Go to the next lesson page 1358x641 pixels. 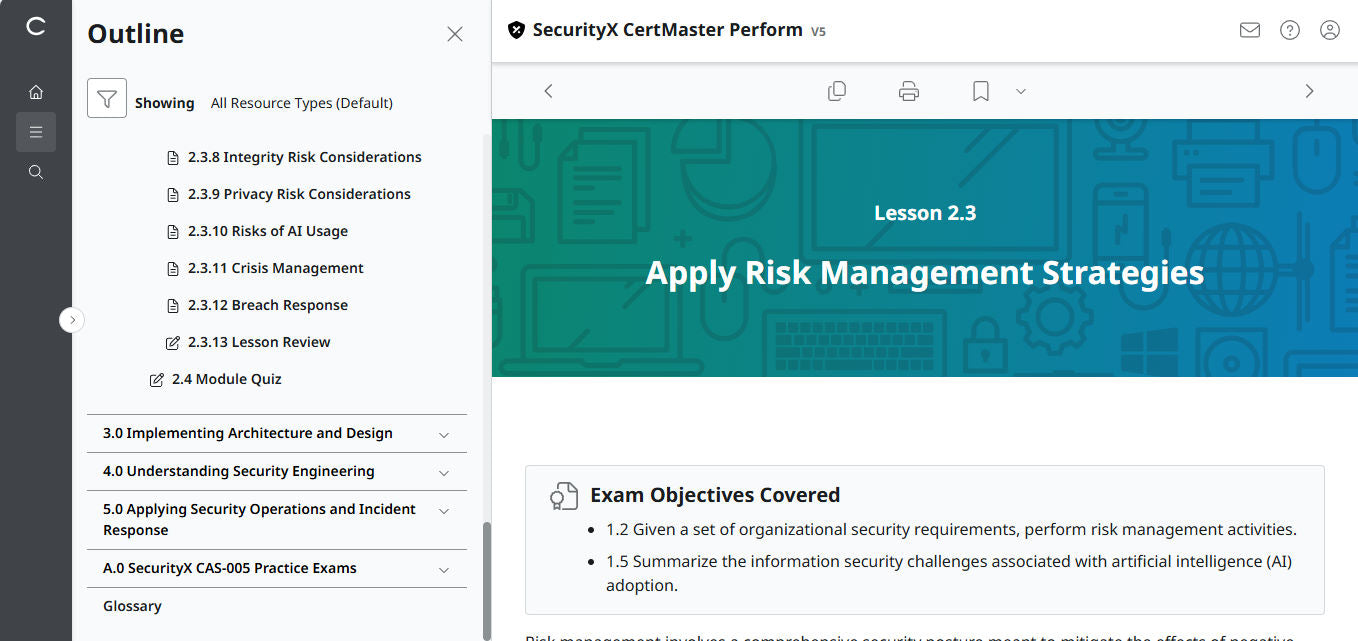click(x=1309, y=90)
